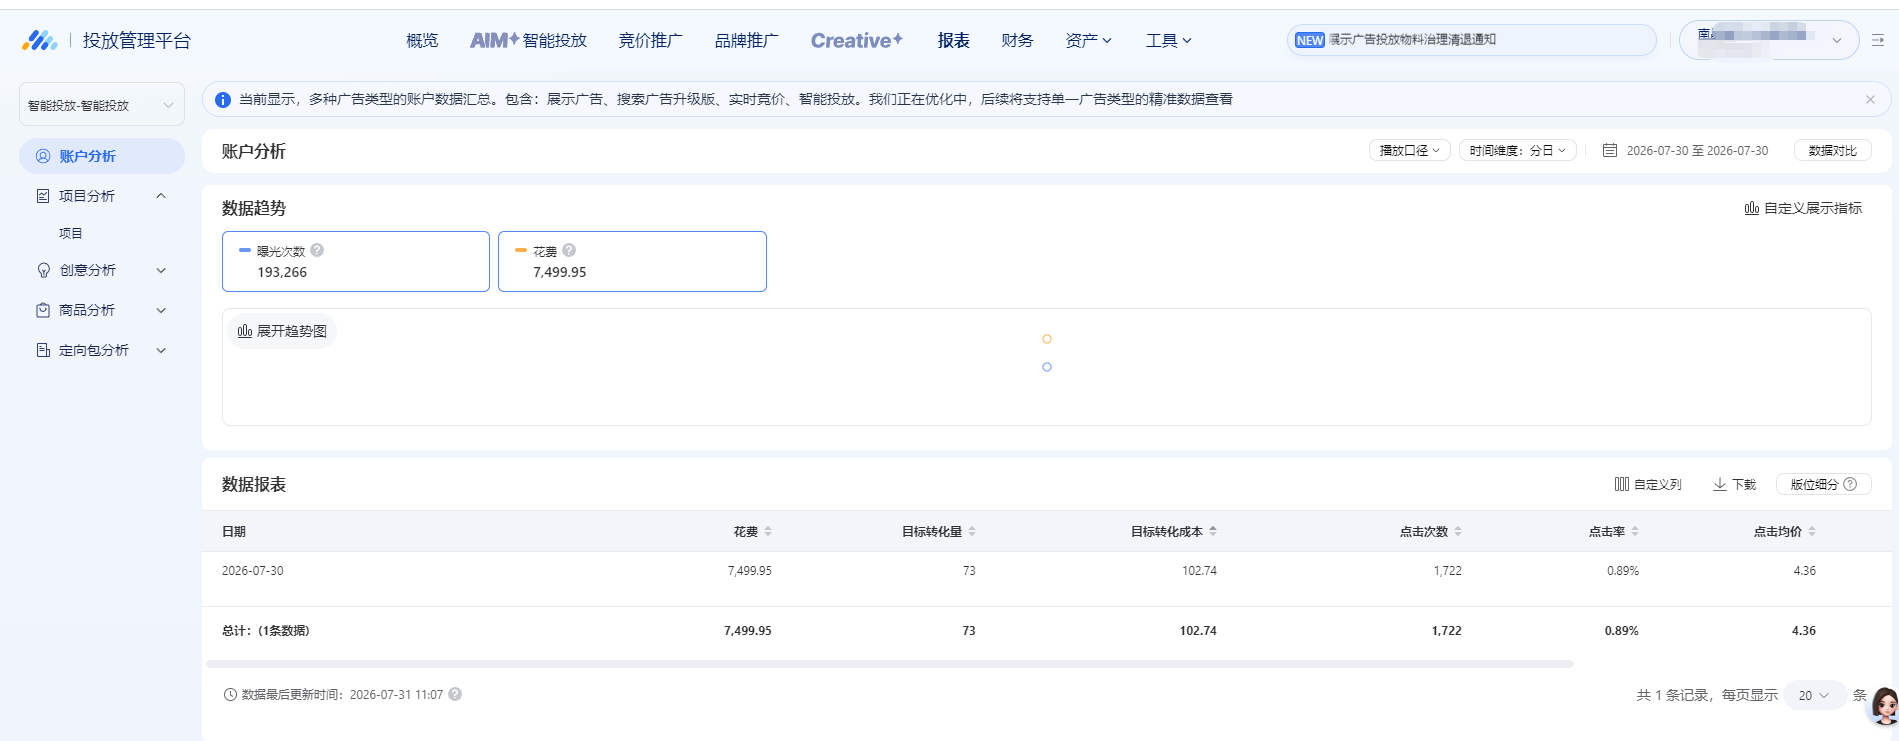The height and width of the screenshot is (741, 1899).
Task: Open the 竞价推广 tab
Action: [650, 40]
